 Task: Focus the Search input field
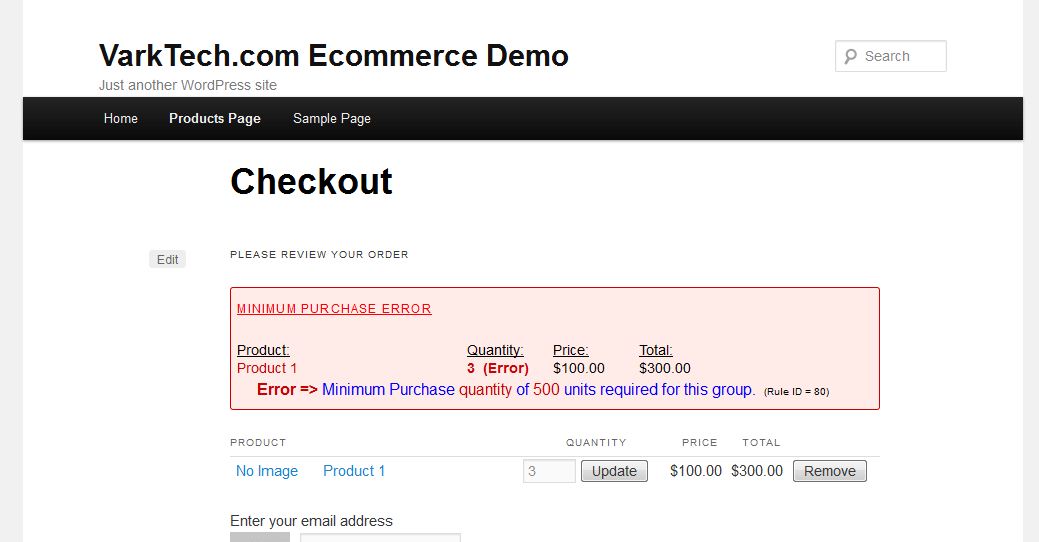pos(891,56)
